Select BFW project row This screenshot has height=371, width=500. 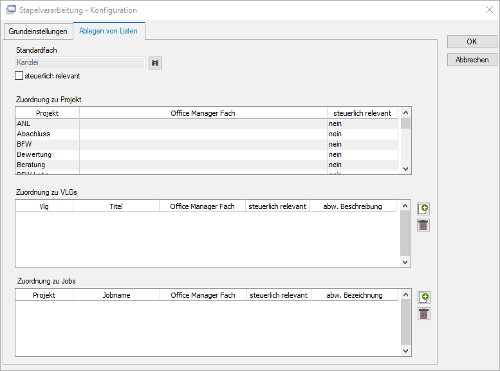click(x=207, y=144)
